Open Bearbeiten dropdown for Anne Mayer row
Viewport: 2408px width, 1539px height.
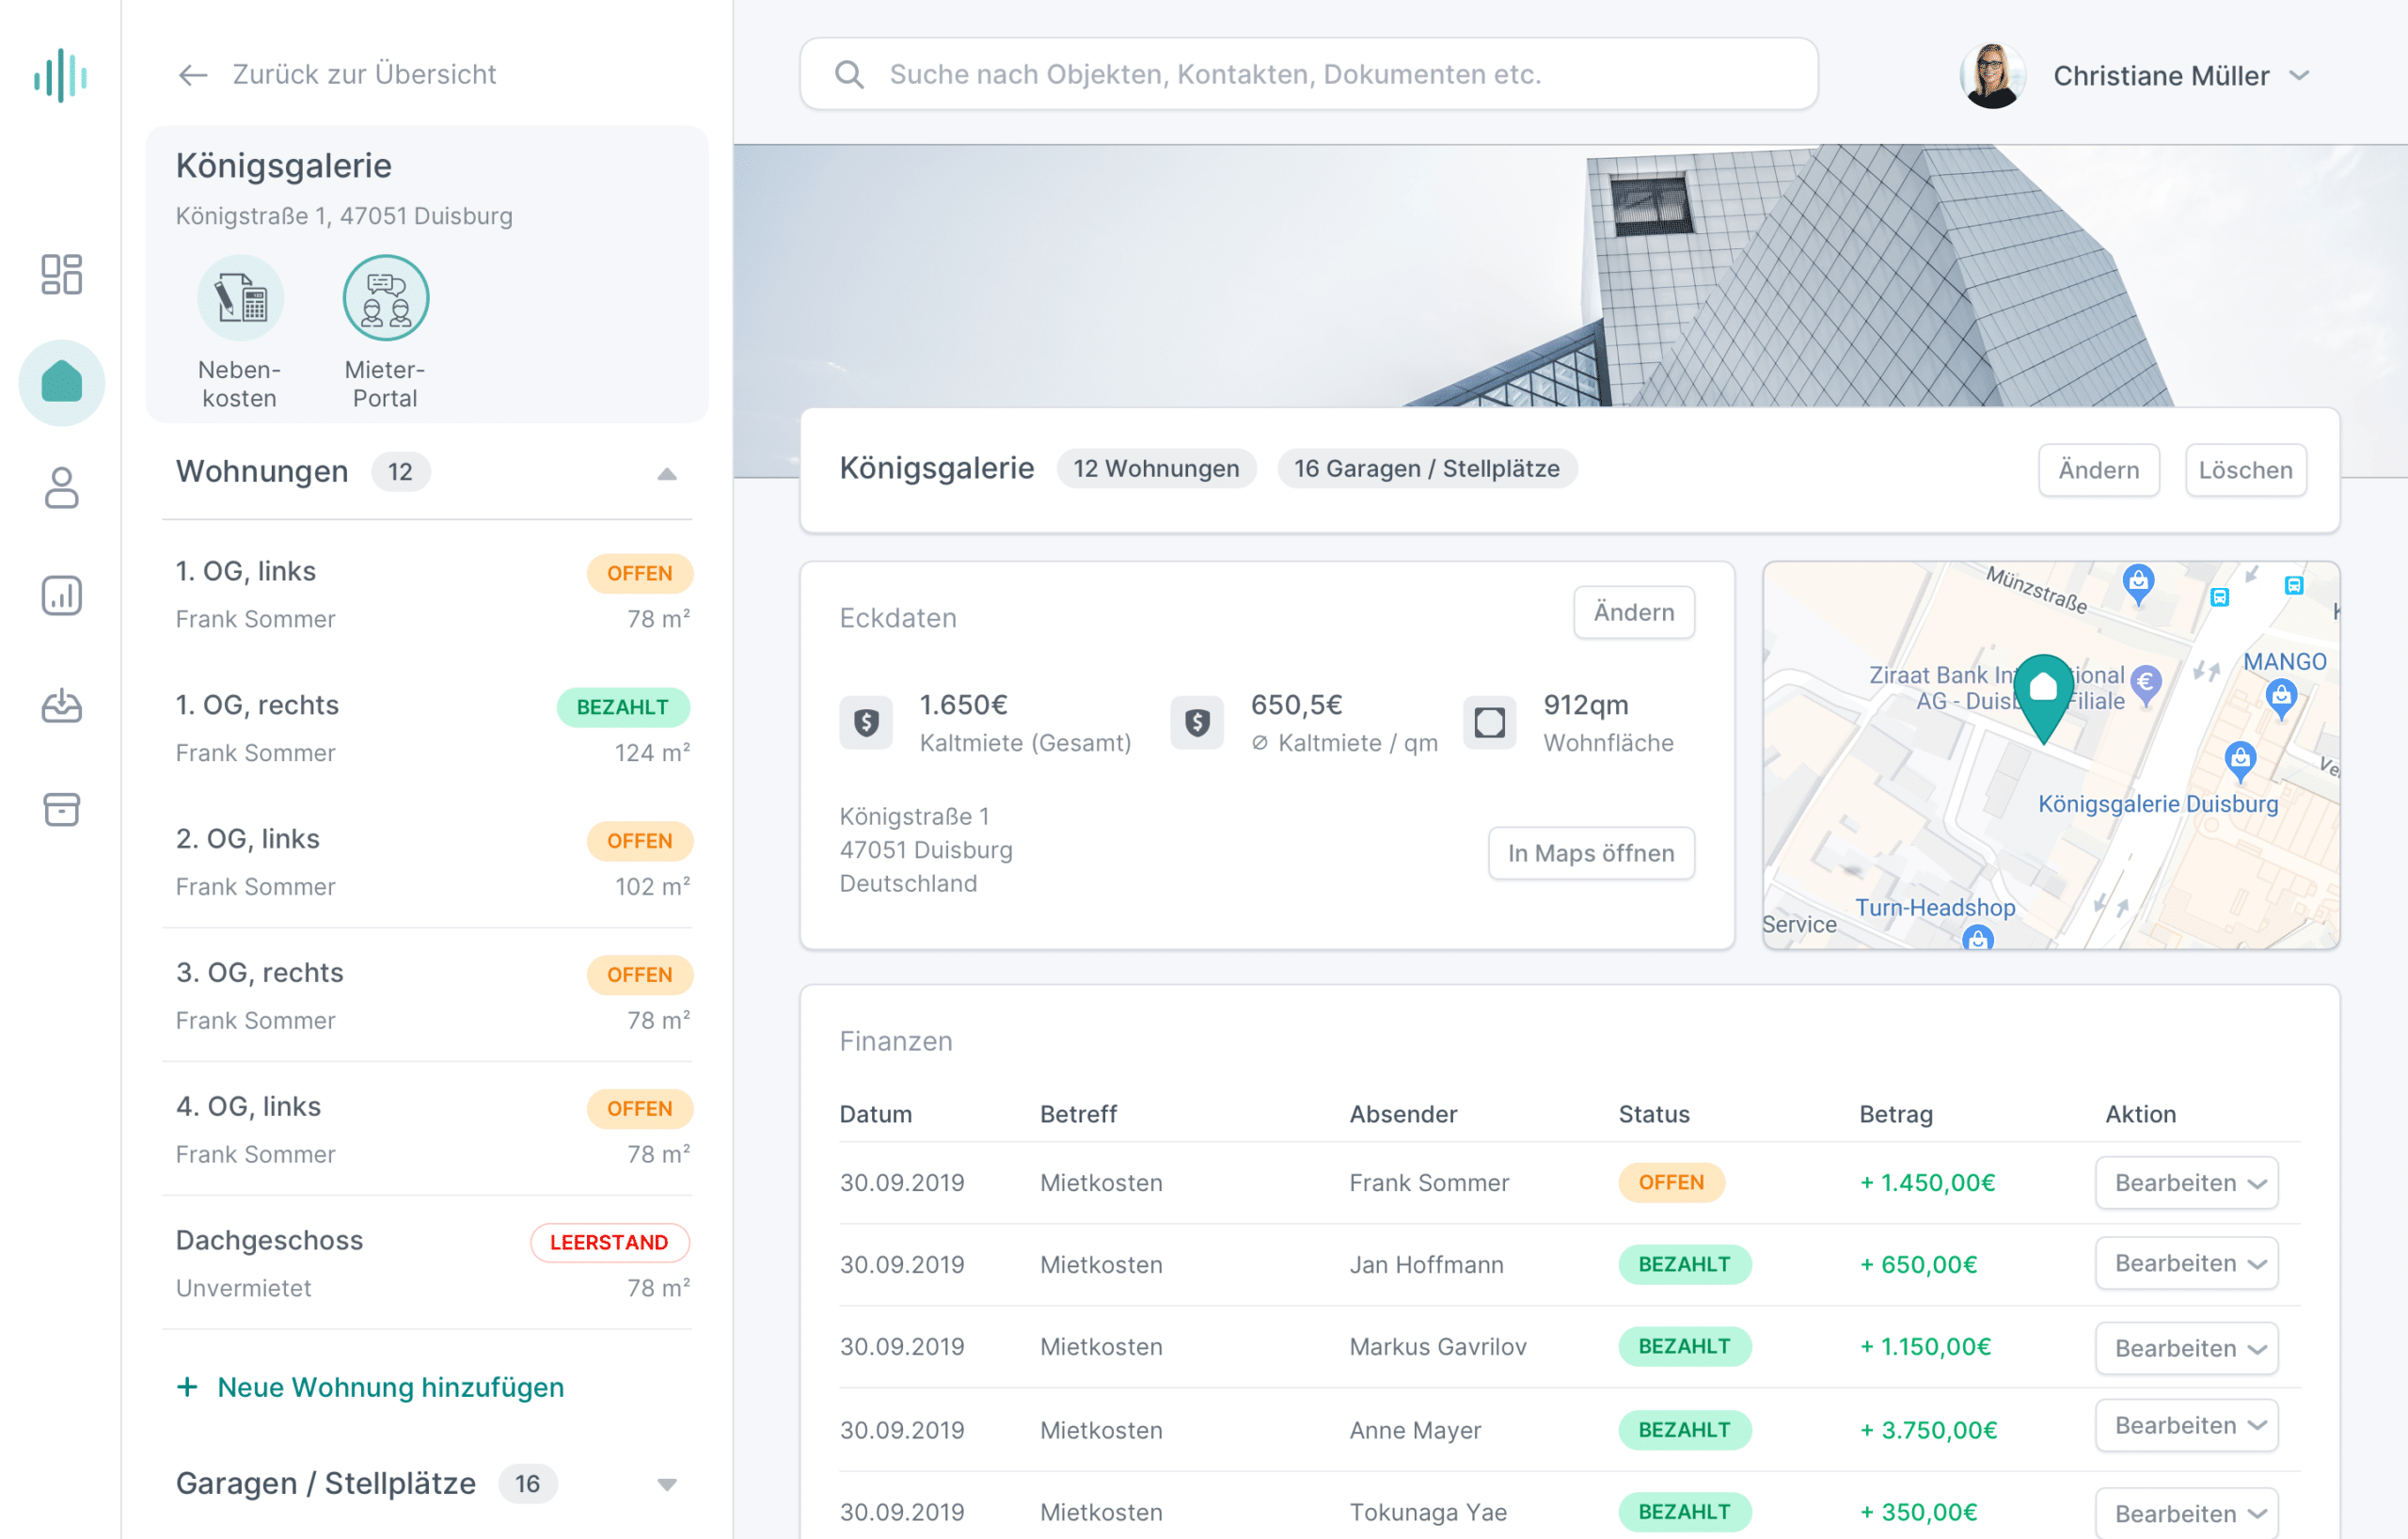point(2187,1425)
